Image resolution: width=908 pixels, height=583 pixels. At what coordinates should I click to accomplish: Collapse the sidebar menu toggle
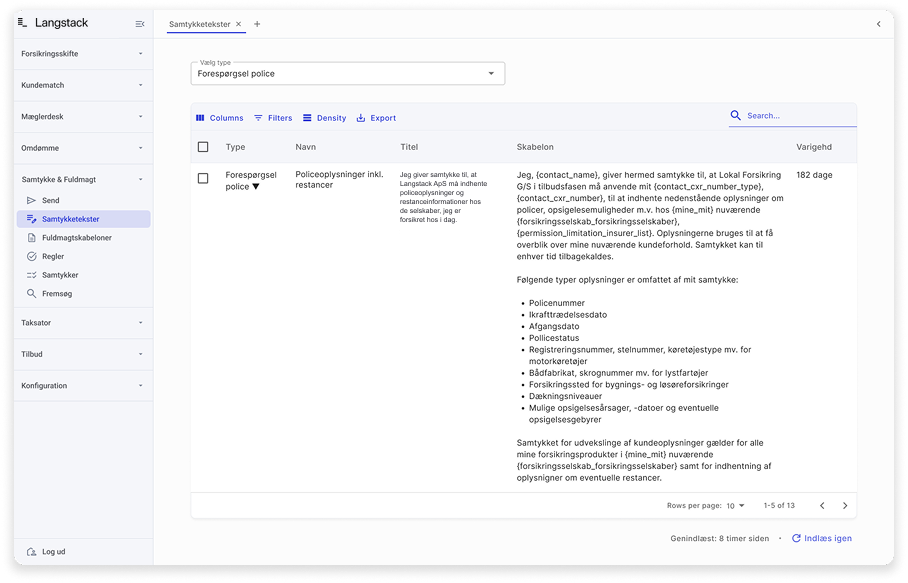(x=140, y=24)
